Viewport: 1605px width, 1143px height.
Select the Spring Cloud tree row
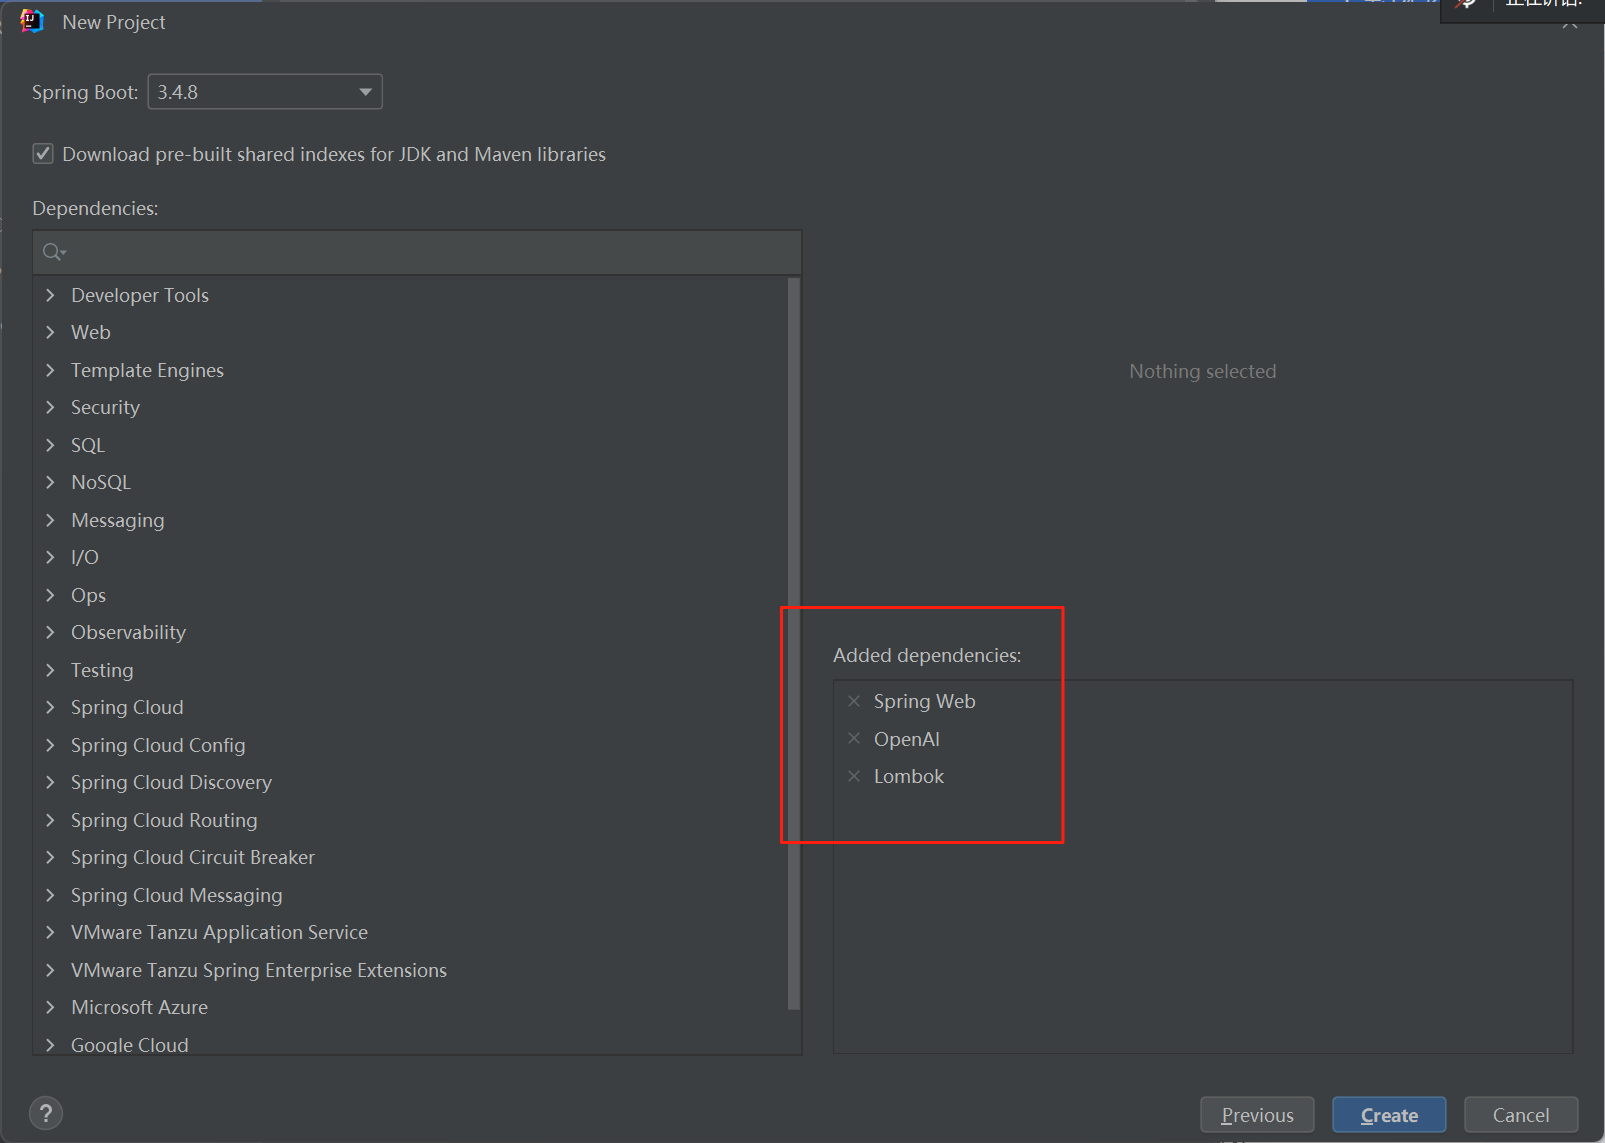pos(411,707)
